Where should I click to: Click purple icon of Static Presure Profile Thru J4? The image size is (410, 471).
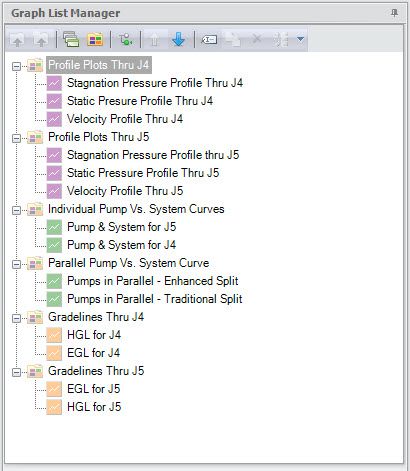[54, 101]
